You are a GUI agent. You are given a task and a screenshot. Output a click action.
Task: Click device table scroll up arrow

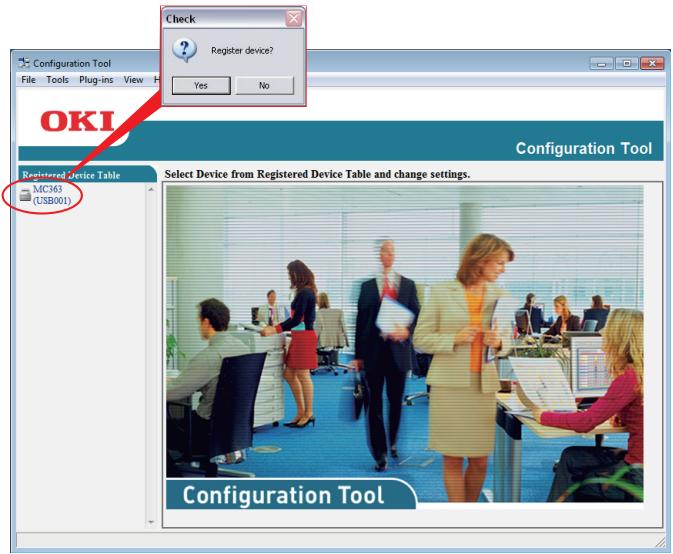[x=151, y=189]
